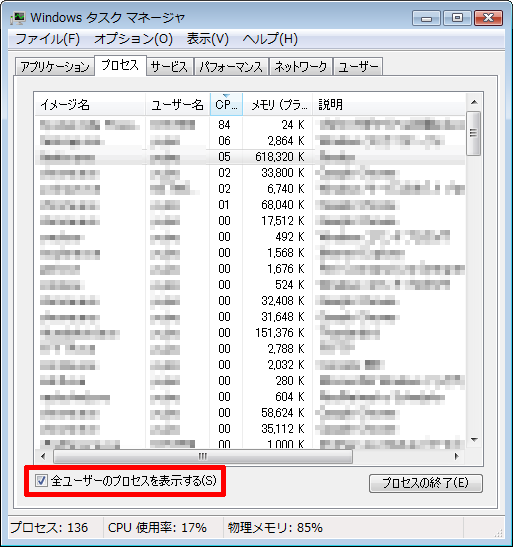
Task: Click the Task Manager title bar icon
Action: click(x=18, y=17)
